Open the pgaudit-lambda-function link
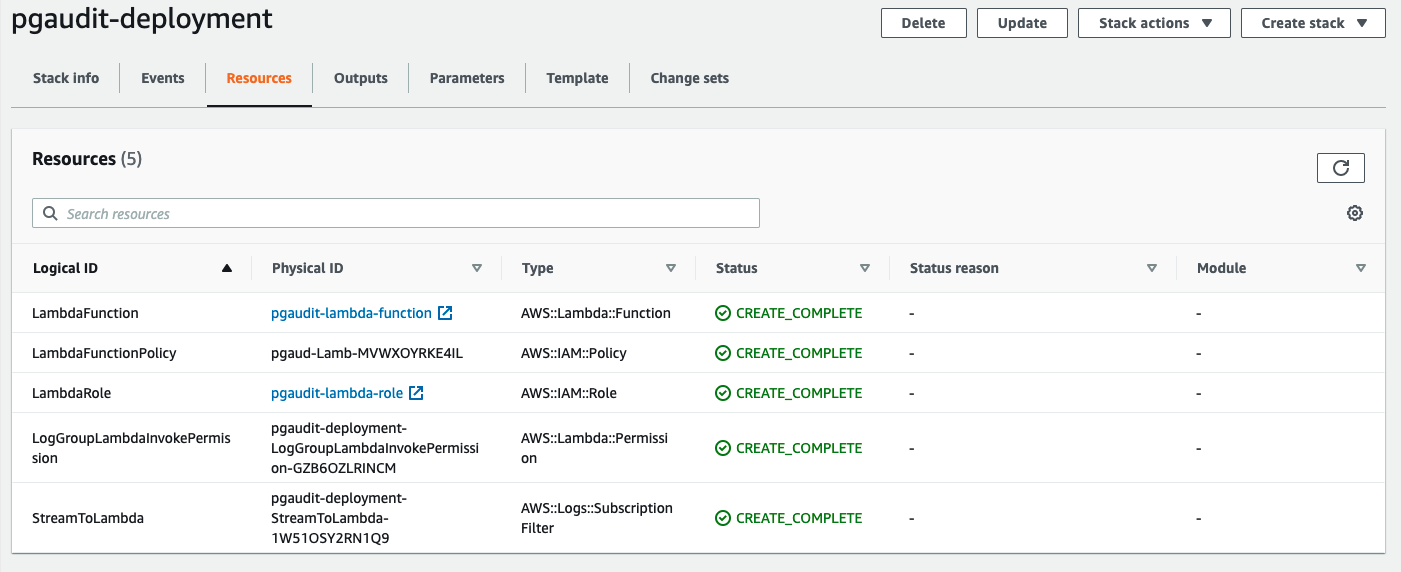 (x=351, y=313)
